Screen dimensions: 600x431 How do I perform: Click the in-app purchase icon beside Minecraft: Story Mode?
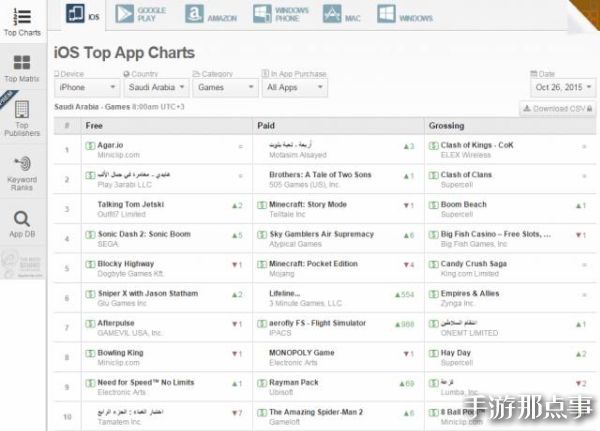point(262,205)
